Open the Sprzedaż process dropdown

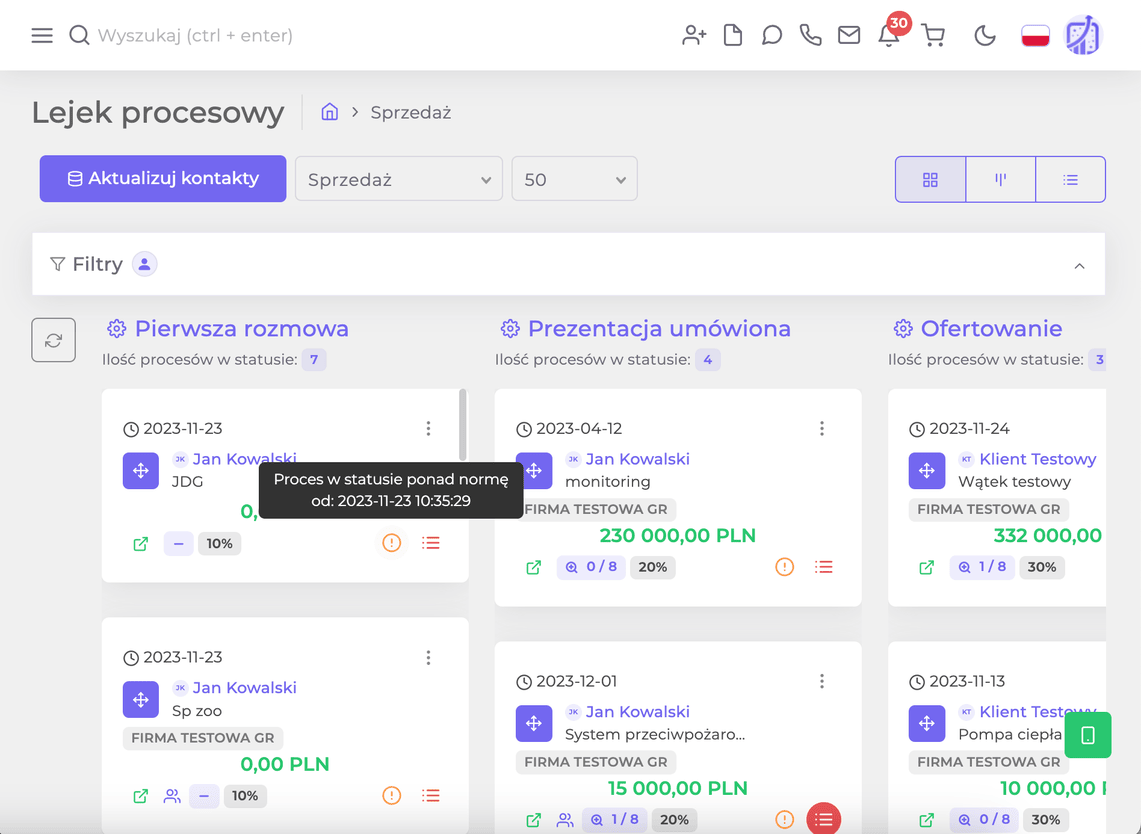click(399, 179)
